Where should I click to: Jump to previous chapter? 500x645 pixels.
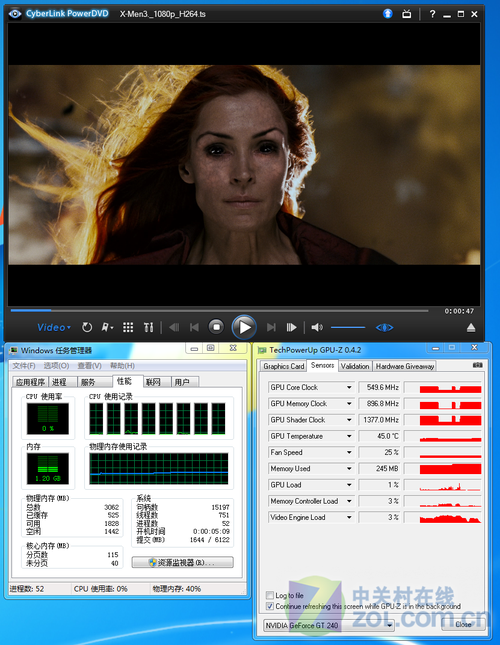coord(194,327)
